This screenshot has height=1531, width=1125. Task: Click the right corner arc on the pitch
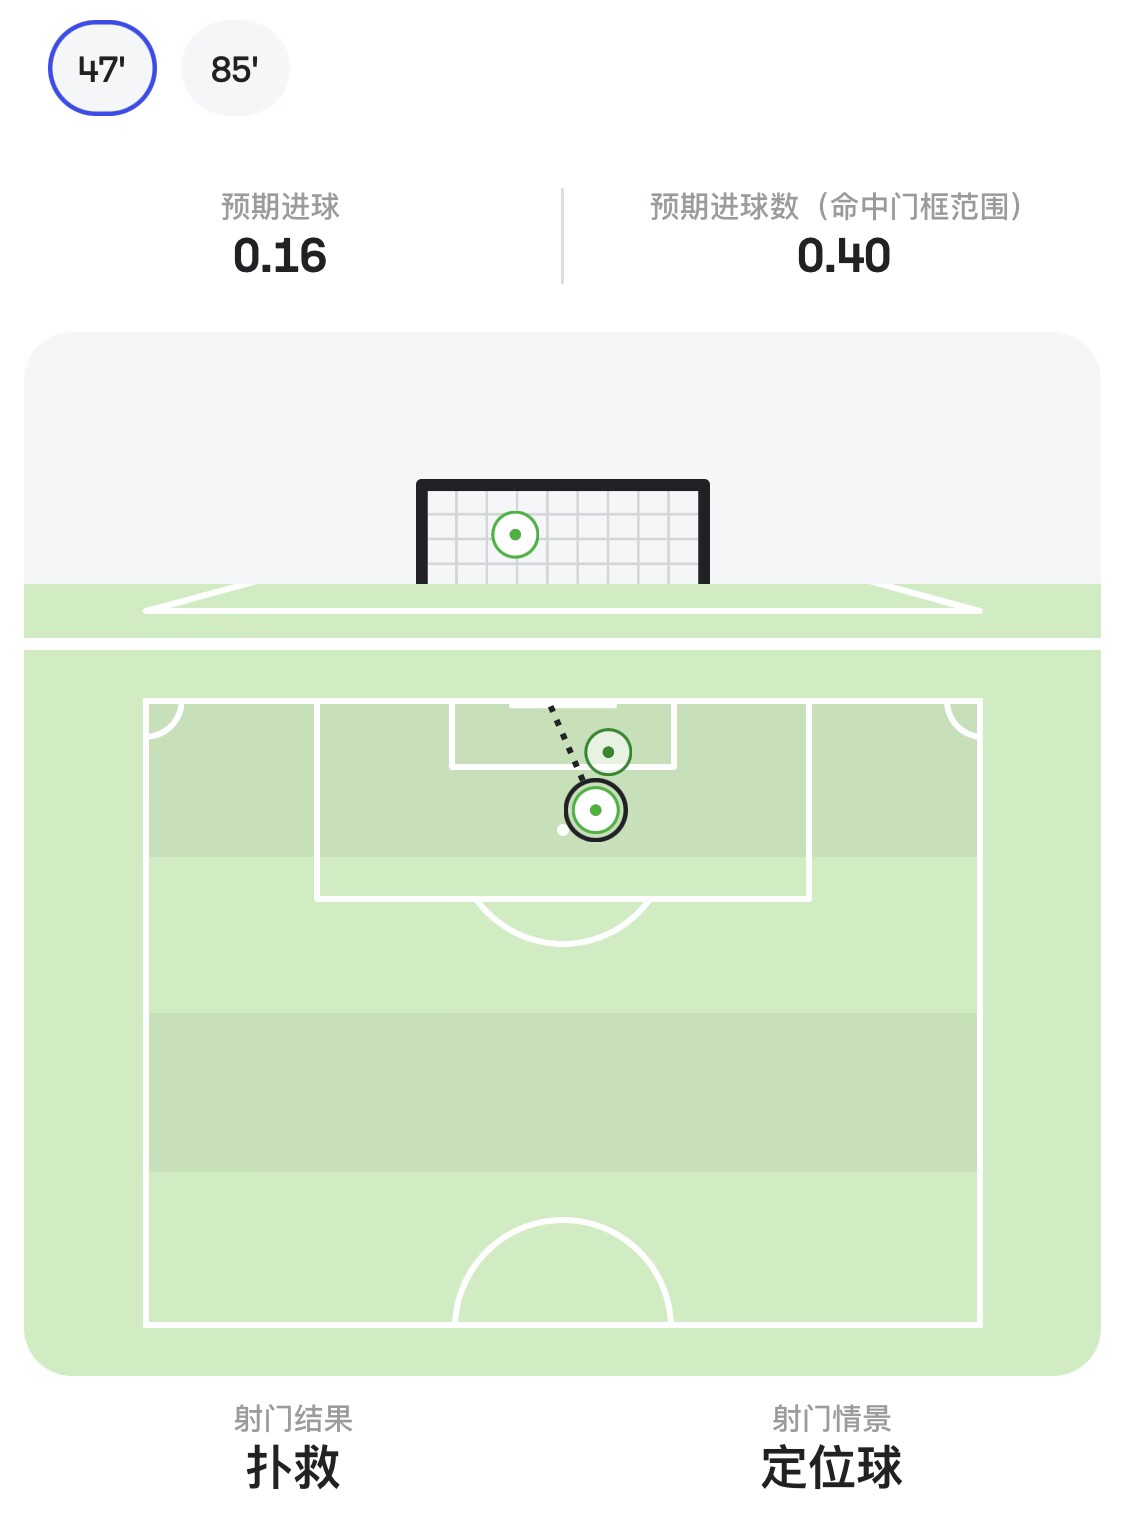(958, 724)
